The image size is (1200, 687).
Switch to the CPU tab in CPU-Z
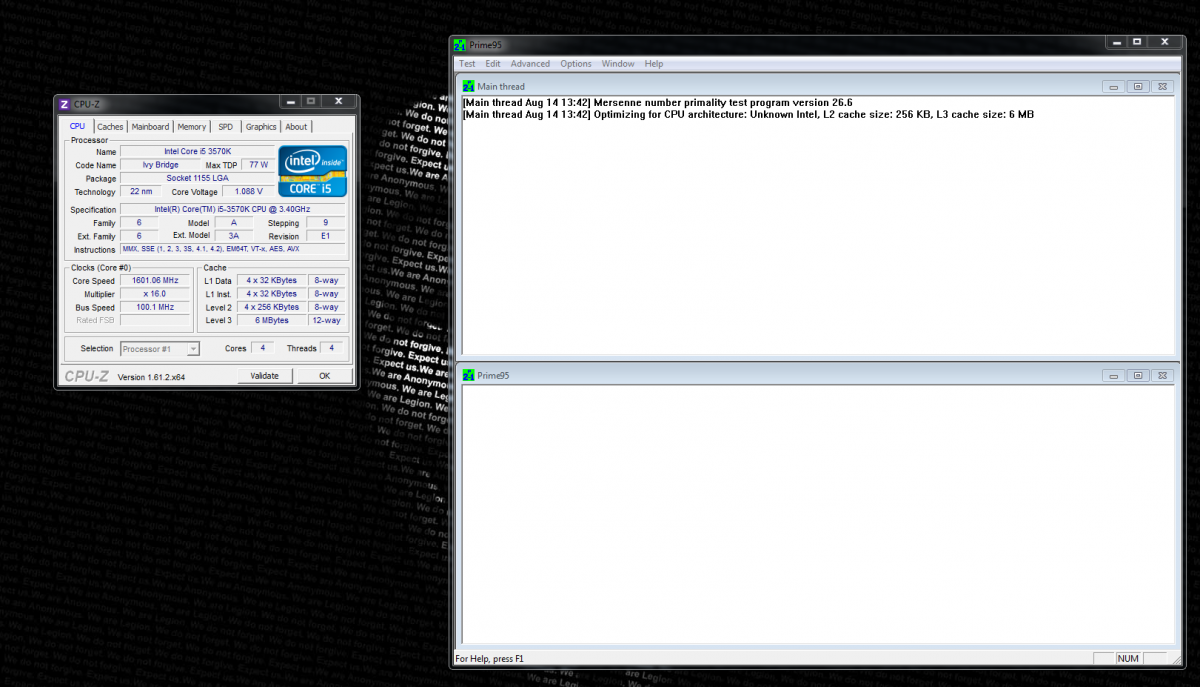point(78,127)
